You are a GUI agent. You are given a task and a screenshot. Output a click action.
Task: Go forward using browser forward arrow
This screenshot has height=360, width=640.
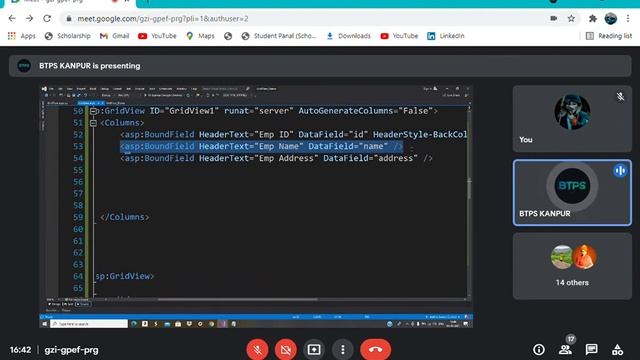(29, 18)
